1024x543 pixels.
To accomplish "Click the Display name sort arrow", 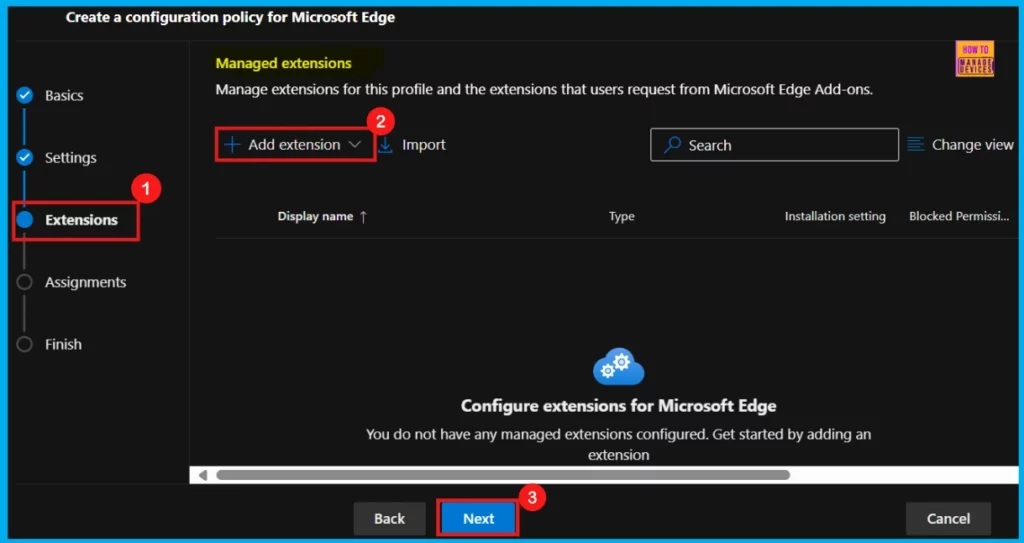I will tap(363, 217).
